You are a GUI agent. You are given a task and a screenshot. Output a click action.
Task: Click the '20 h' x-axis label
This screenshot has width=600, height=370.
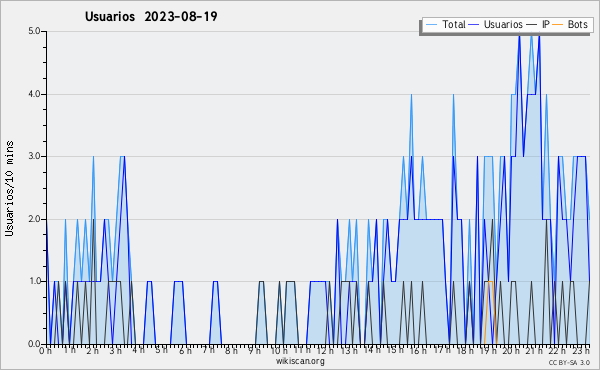pos(512,351)
